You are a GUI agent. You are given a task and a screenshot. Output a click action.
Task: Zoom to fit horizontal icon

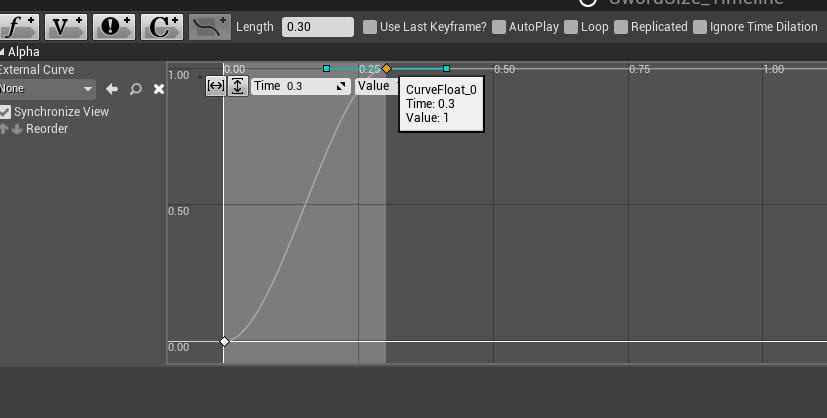(215, 86)
